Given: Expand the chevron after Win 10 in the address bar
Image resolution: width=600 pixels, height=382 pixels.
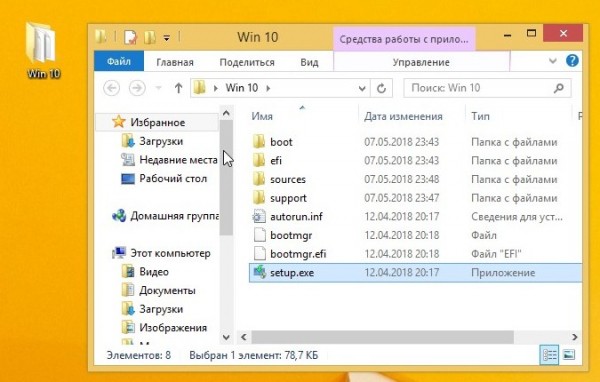Looking at the screenshot, I should click(268, 88).
